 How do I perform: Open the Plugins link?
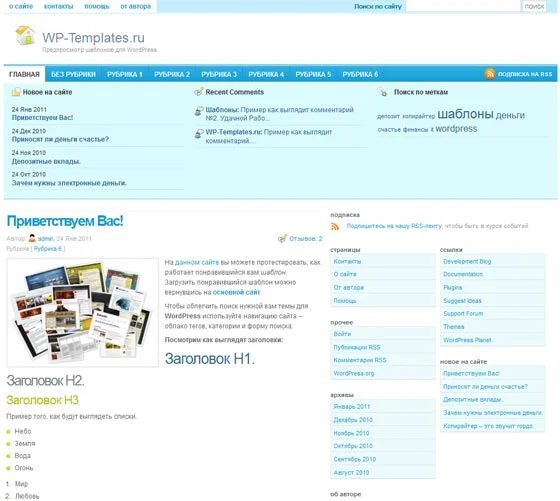click(452, 287)
